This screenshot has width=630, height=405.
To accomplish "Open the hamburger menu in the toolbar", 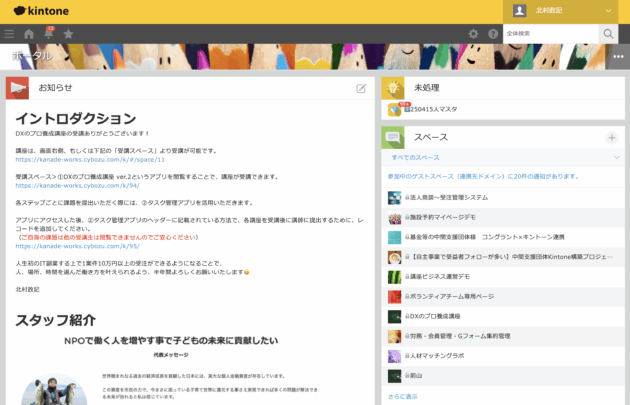I will 9,34.
